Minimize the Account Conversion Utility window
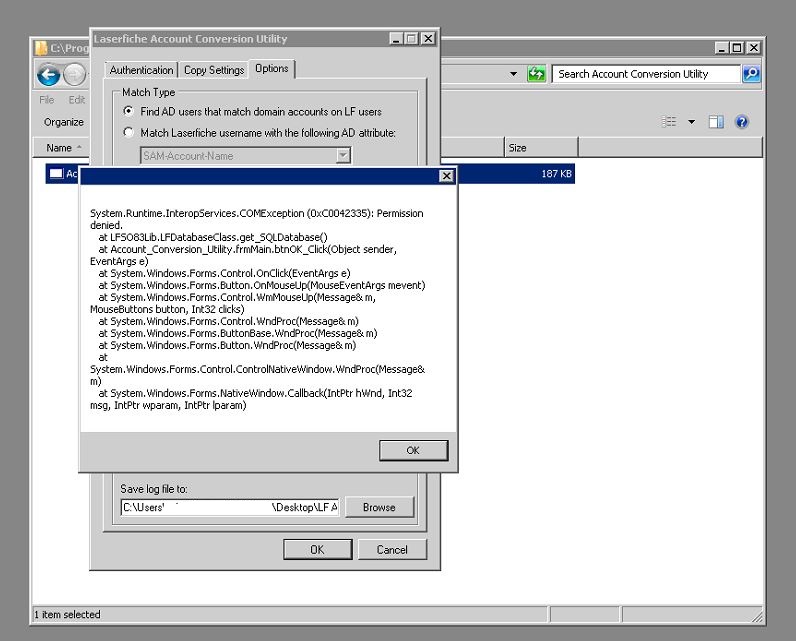796x641 pixels. click(397, 39)
